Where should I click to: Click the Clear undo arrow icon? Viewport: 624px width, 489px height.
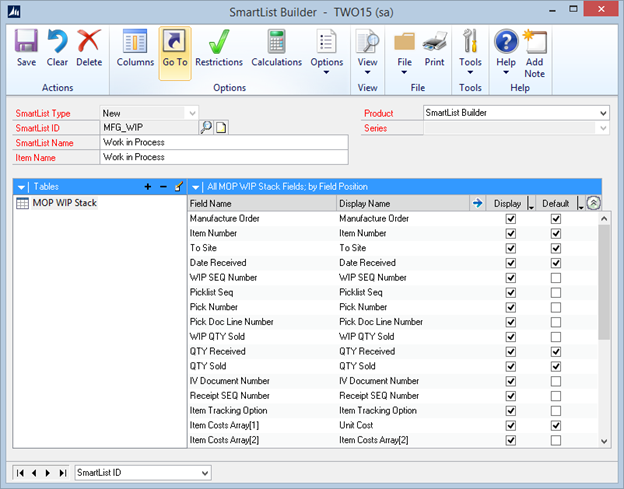57,41
